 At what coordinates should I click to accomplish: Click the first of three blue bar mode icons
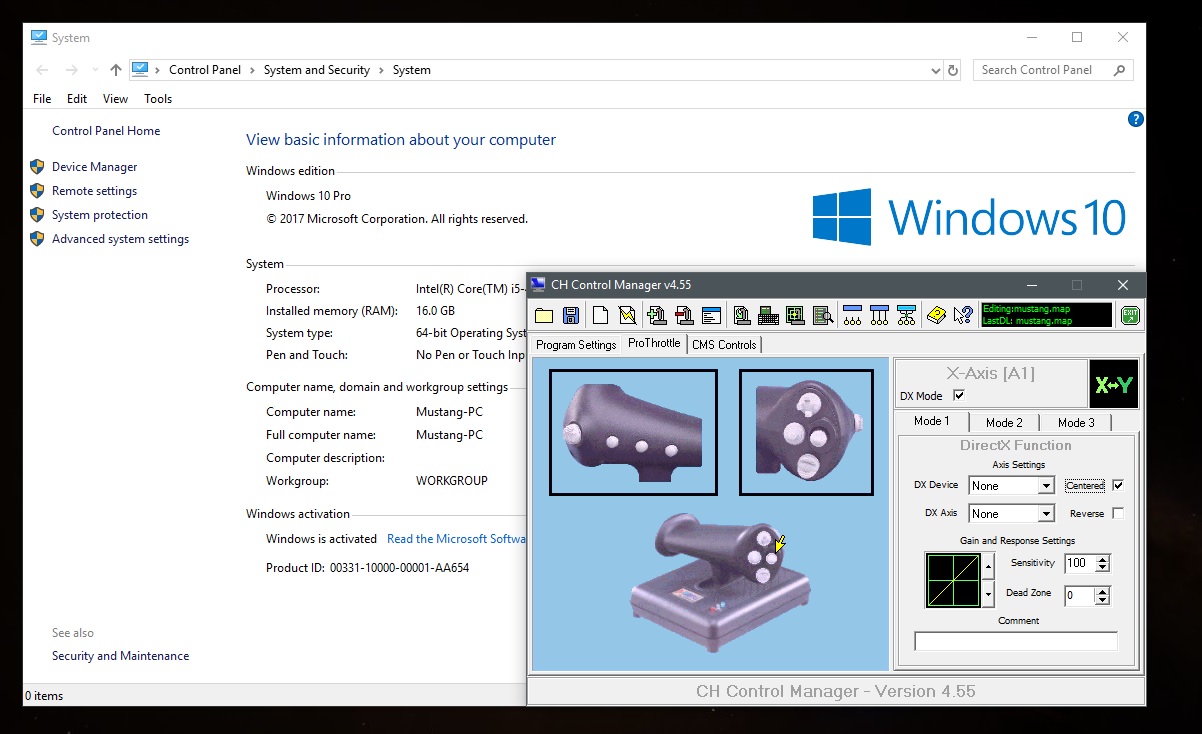click(x=852, y=316)
